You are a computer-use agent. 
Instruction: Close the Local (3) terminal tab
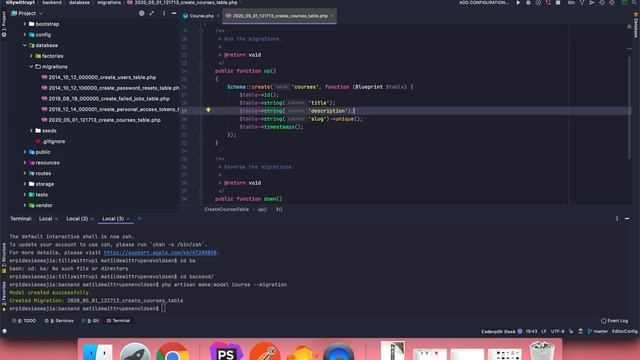coord(128,219)
